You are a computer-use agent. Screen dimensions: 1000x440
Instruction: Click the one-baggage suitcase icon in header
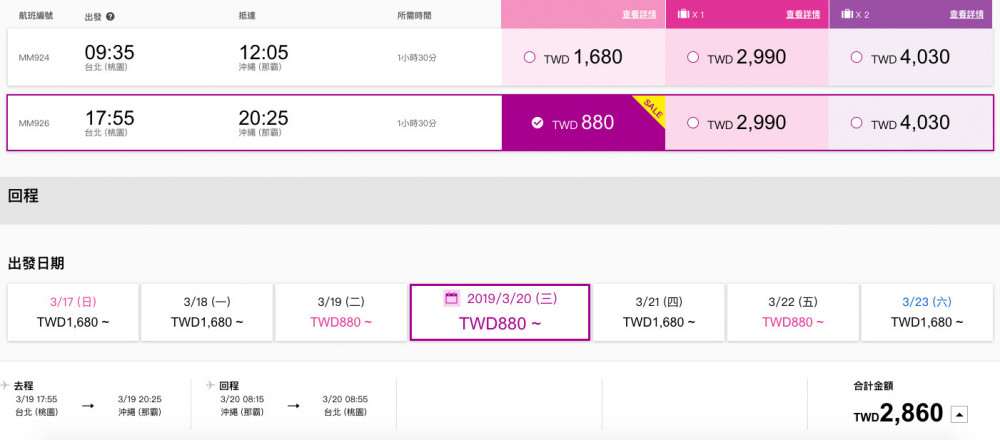(x=684, y=15)
